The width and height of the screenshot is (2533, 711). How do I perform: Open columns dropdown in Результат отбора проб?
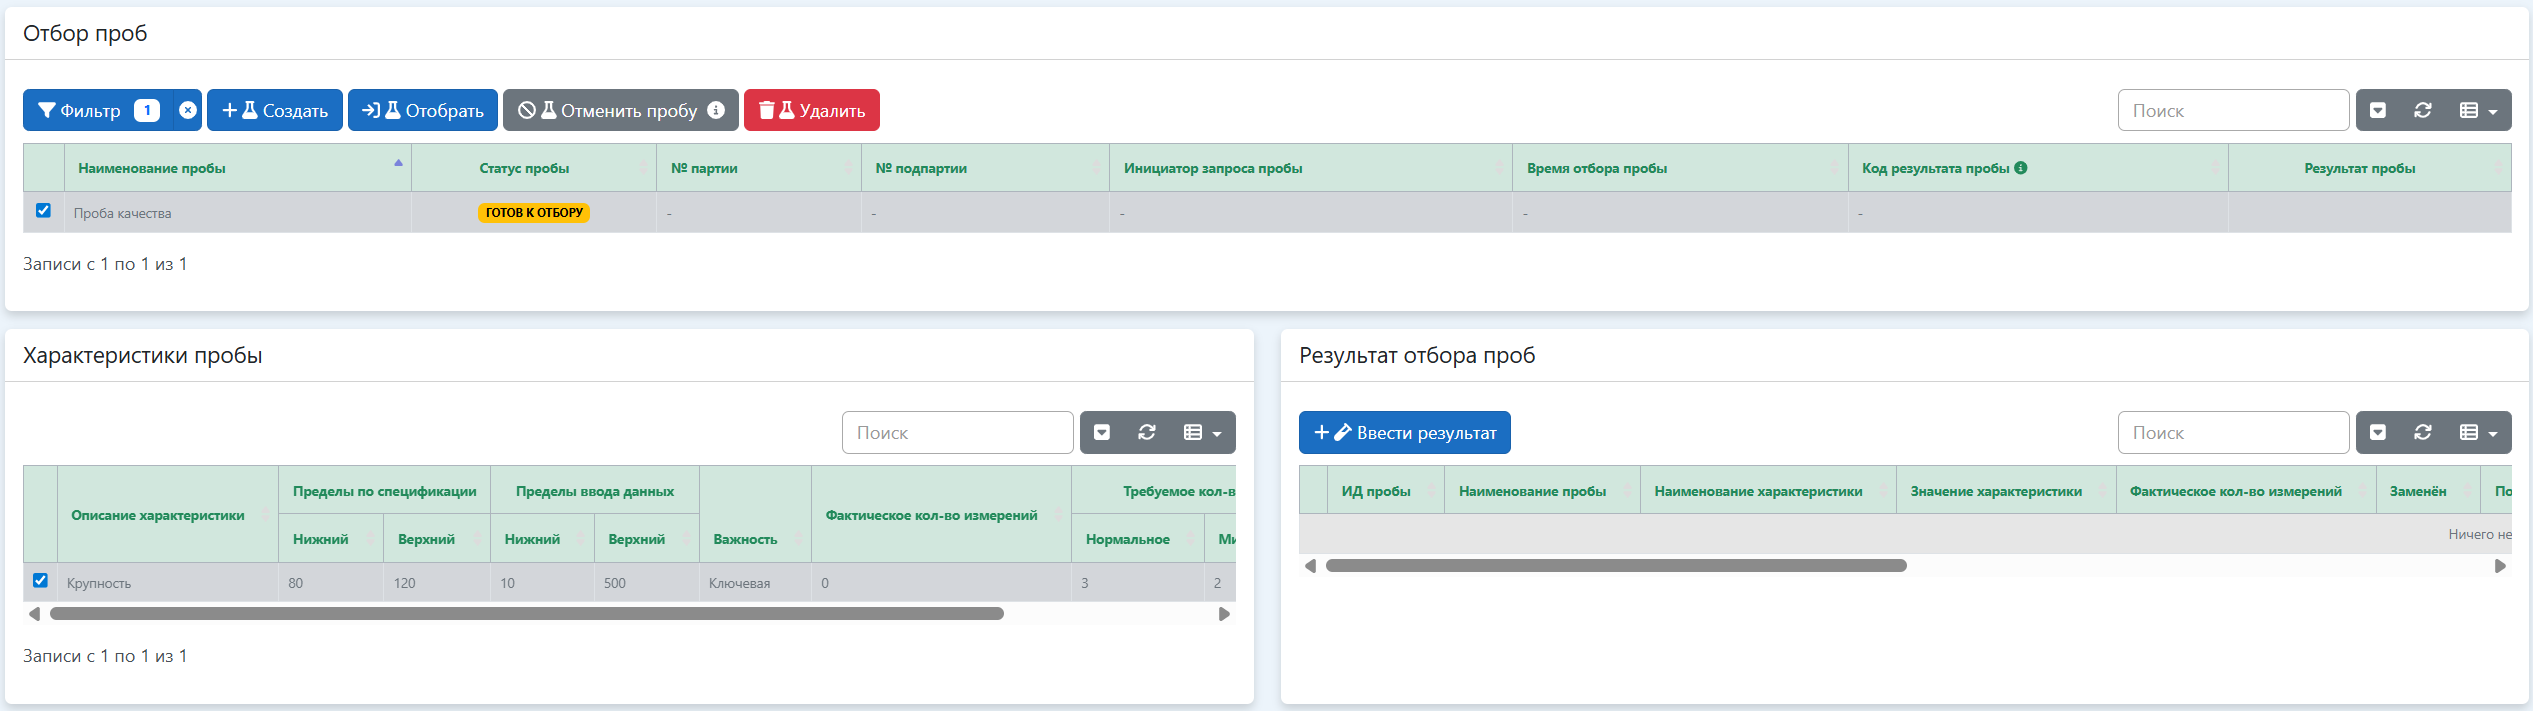2478,433
